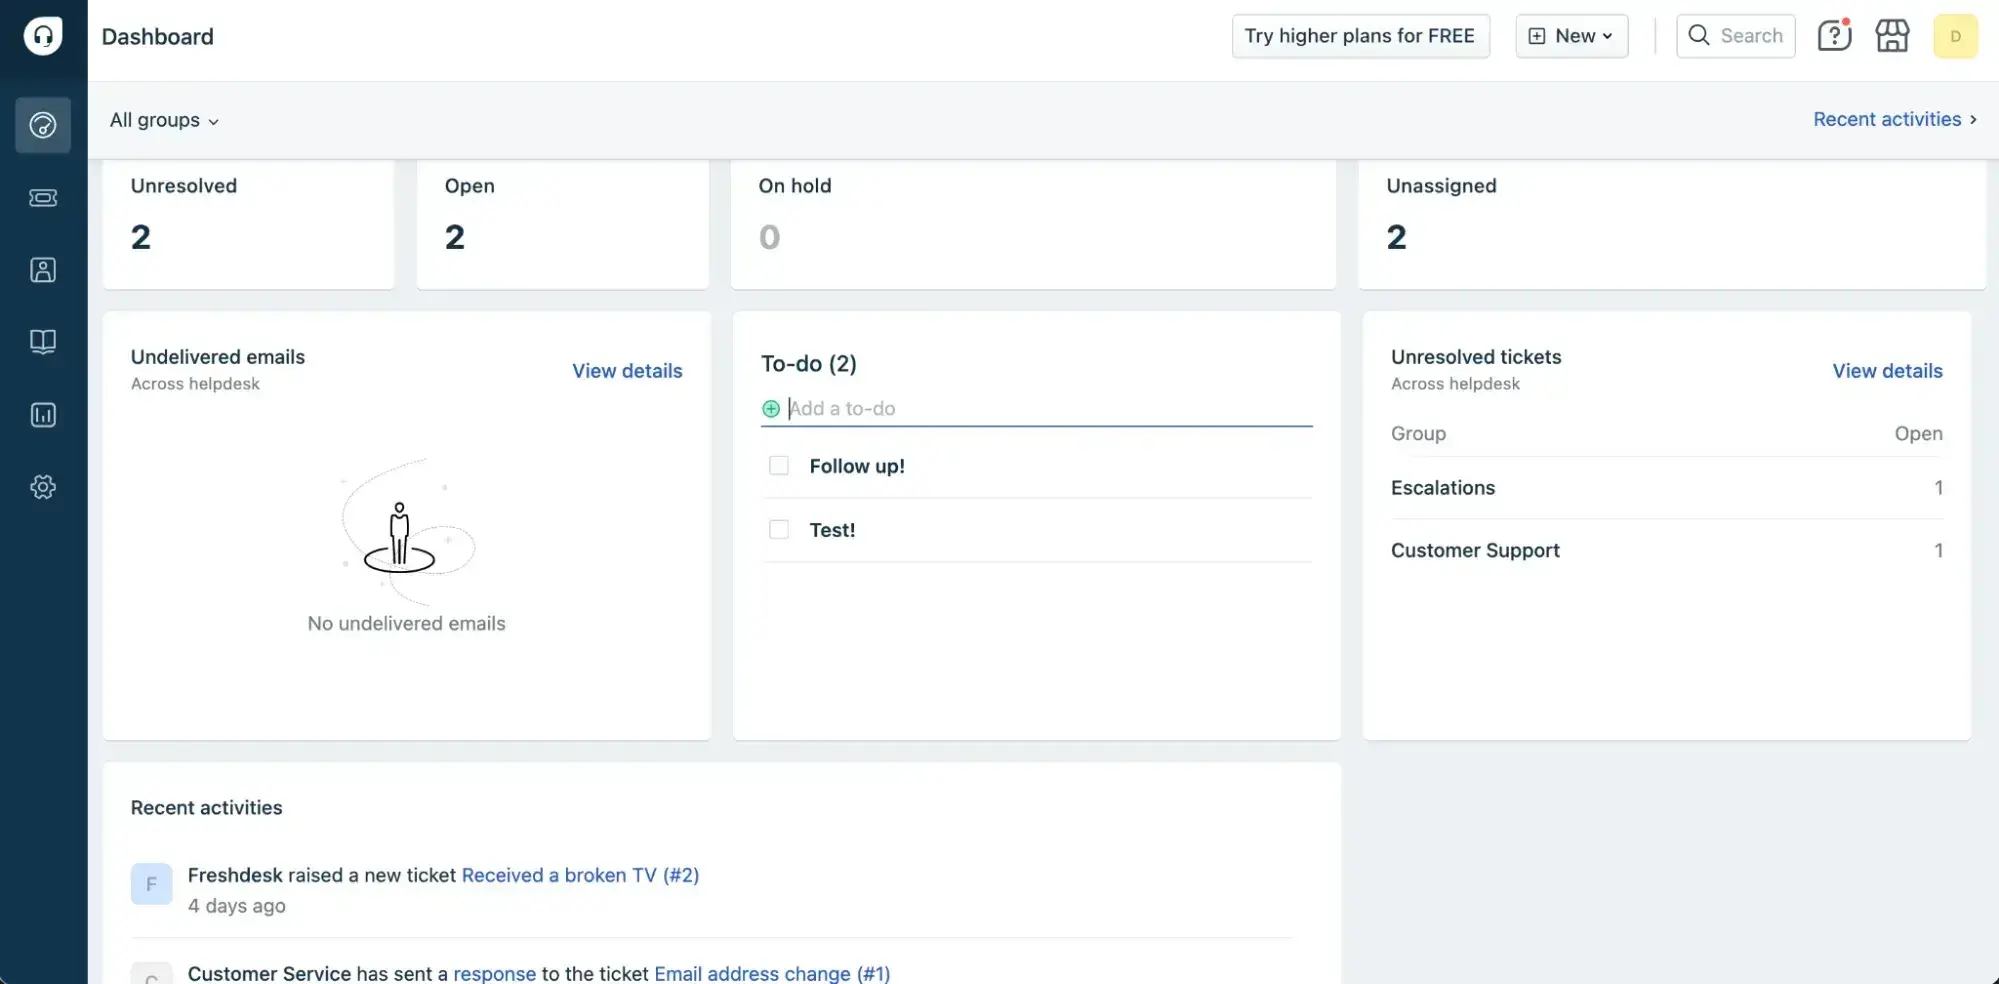Open the New creation dropdown
The image size is (1999, 984).
[x=1570, y=35]
